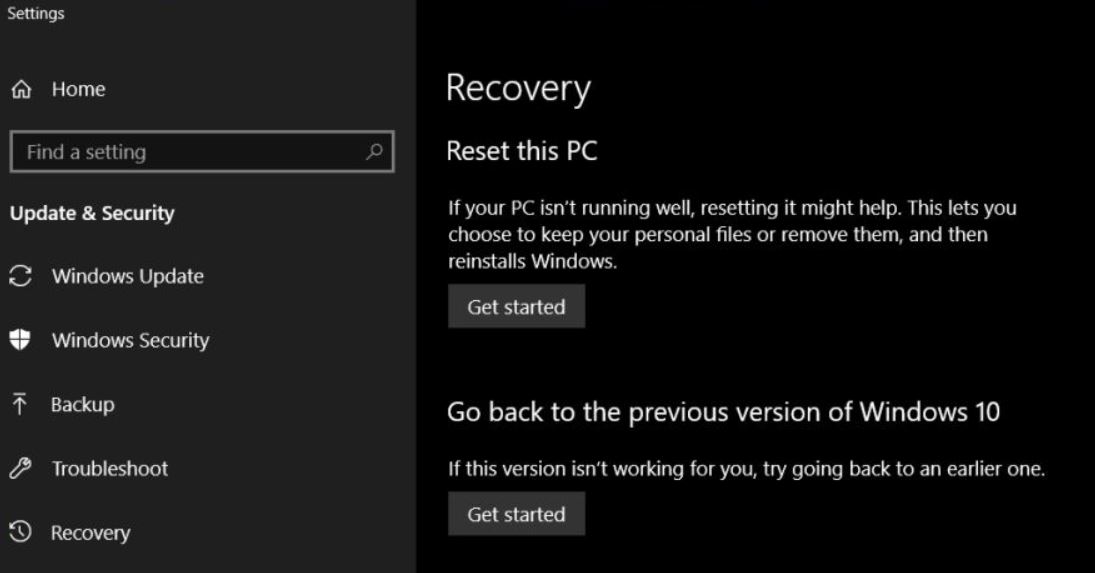
Task: Focus the Find a setting search box
Action: pos(202,151)
